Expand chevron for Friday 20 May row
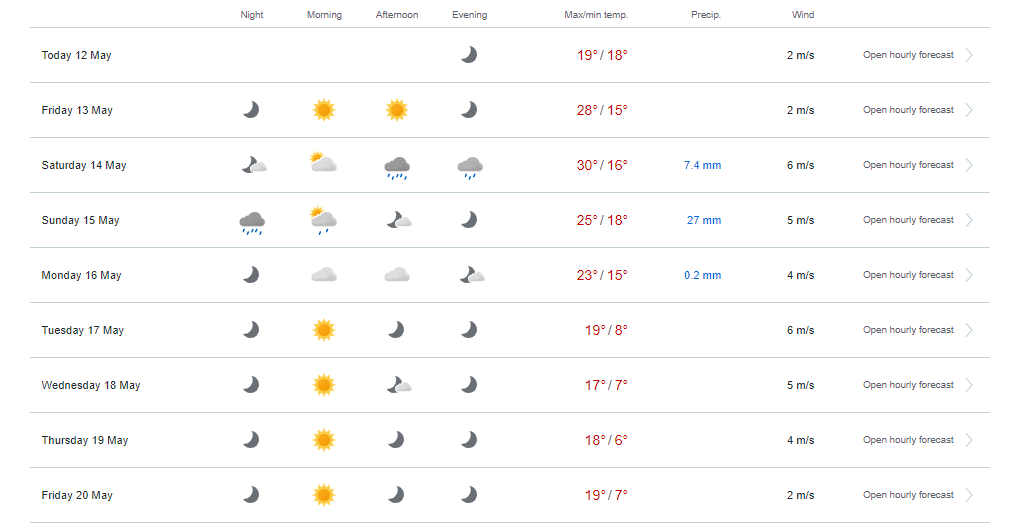Screen dimensions: 1023x531 click(970, 494)
